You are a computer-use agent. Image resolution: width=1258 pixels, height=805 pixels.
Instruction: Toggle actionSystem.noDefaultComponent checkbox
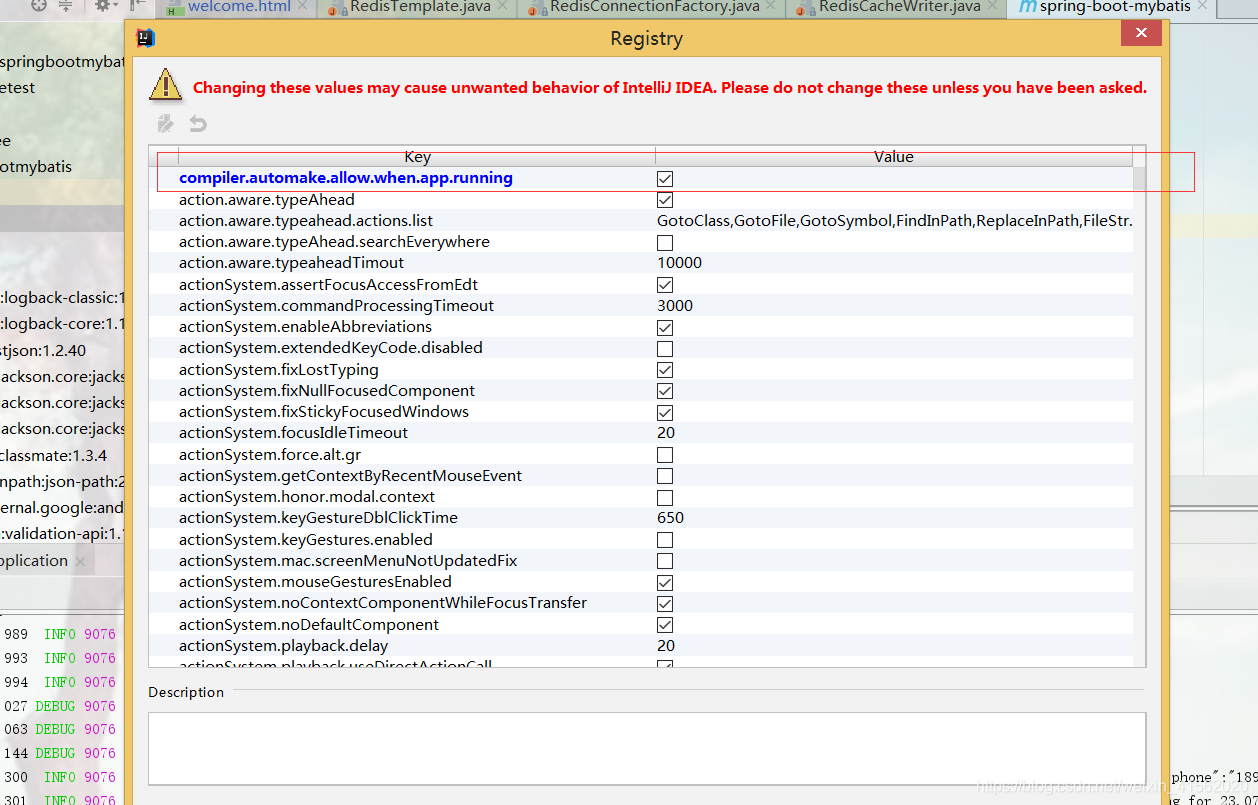pyautogui.click(x=665, y=625)
